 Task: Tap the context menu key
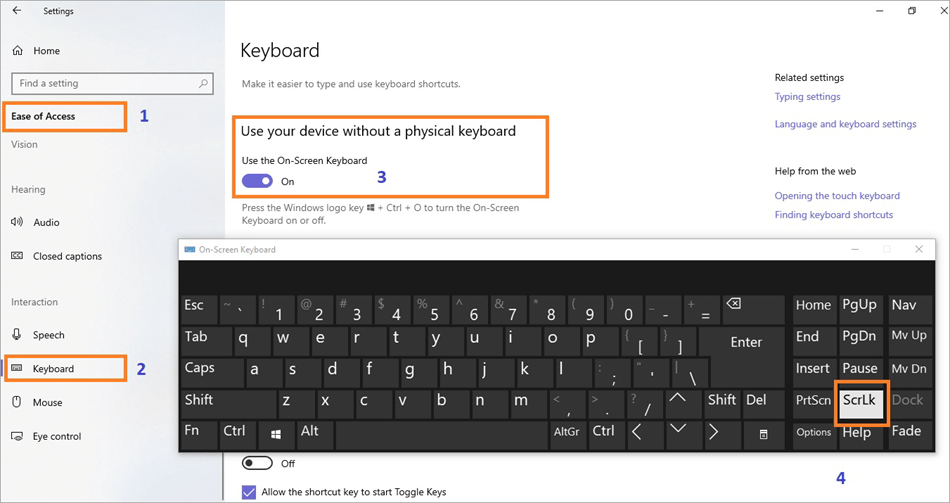point(763,434)
